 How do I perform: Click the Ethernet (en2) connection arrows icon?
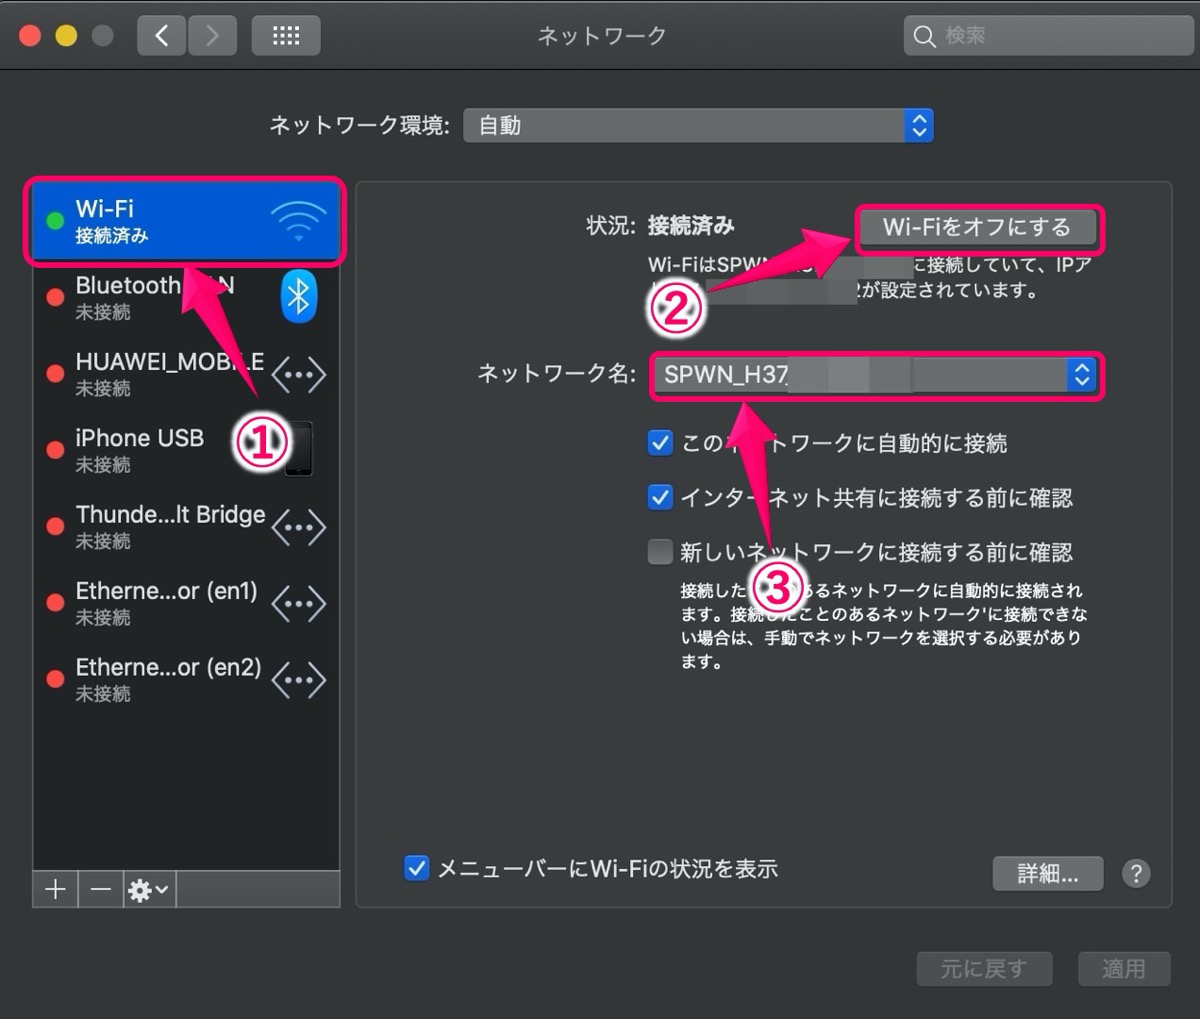[299, 680]
